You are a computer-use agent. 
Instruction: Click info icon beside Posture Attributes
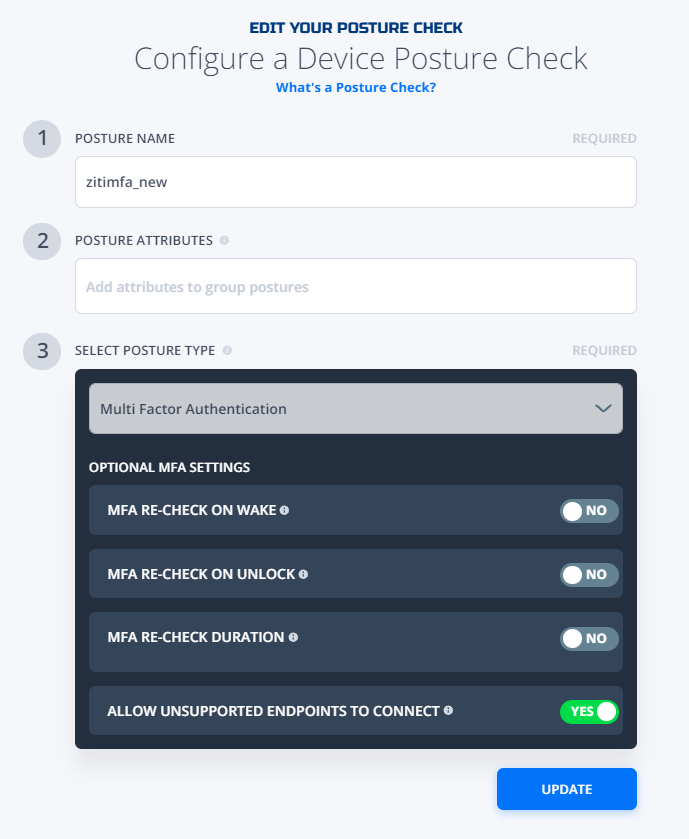[224, 240]
